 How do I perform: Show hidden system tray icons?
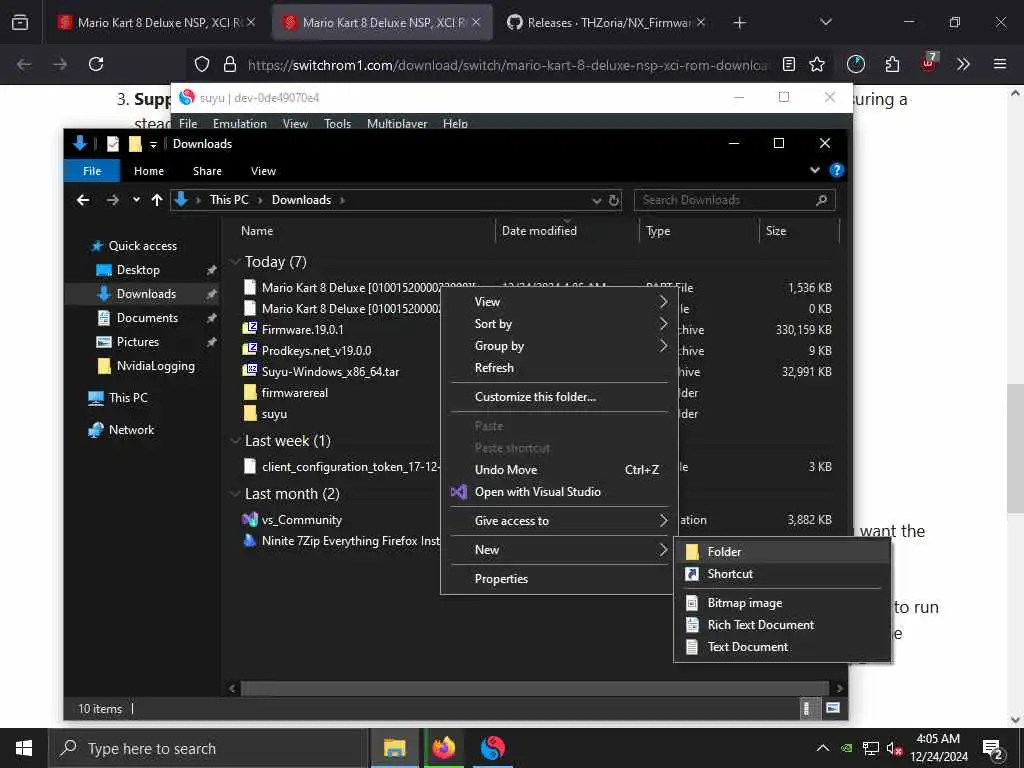823,748
